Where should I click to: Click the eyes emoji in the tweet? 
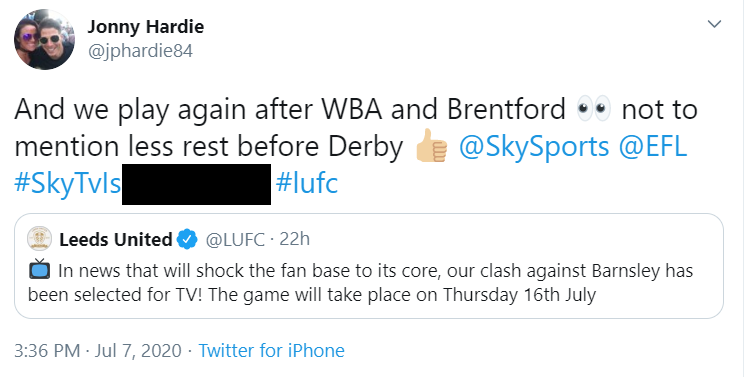(593, 109)
